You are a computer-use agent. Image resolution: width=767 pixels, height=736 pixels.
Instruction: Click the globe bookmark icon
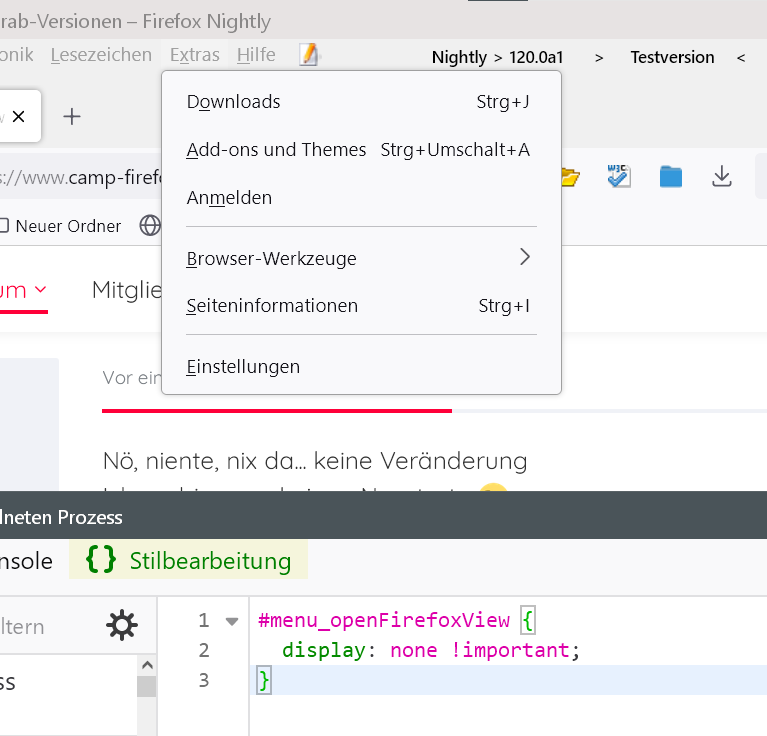(x=150, y=226)
